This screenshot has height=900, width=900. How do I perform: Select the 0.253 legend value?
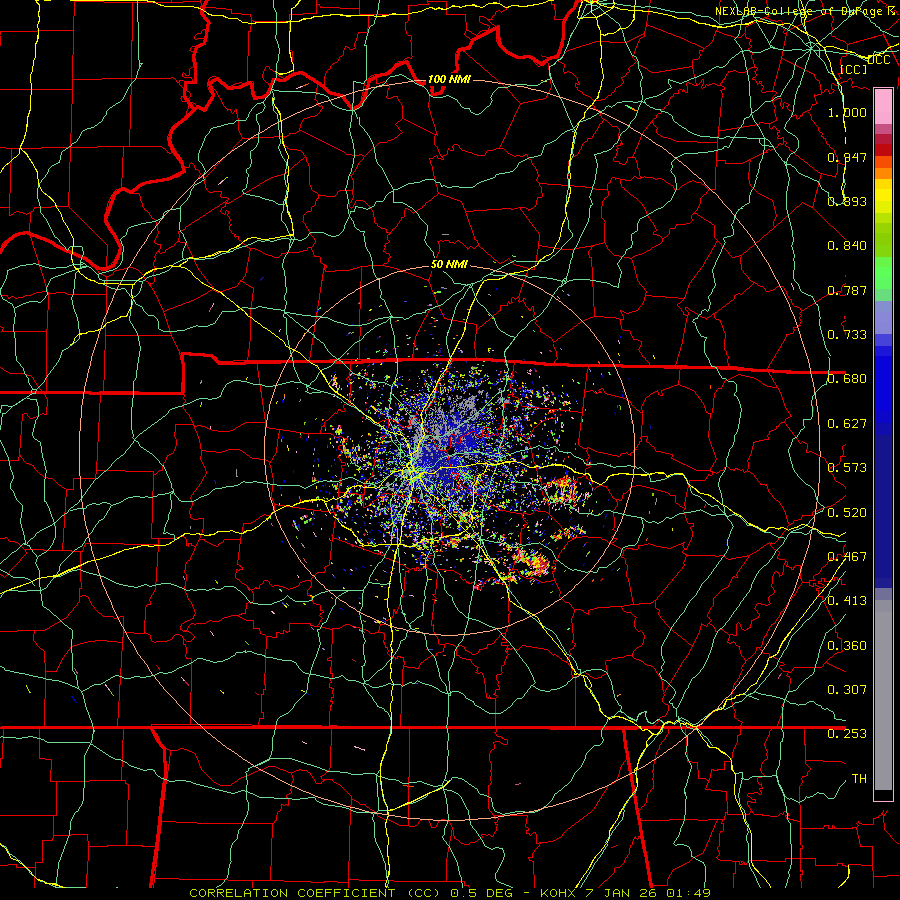847,734
